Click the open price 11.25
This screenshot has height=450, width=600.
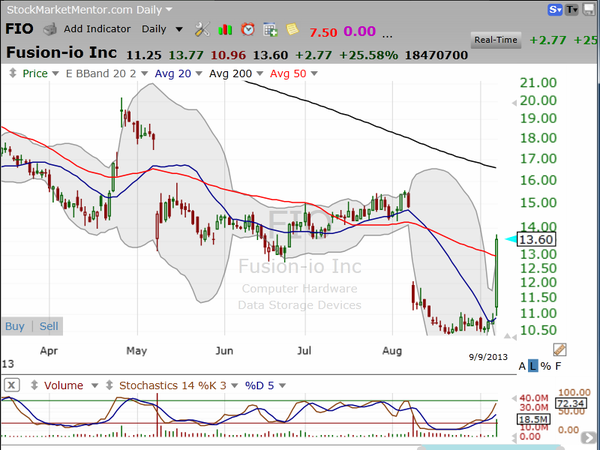tap(144, 55)
